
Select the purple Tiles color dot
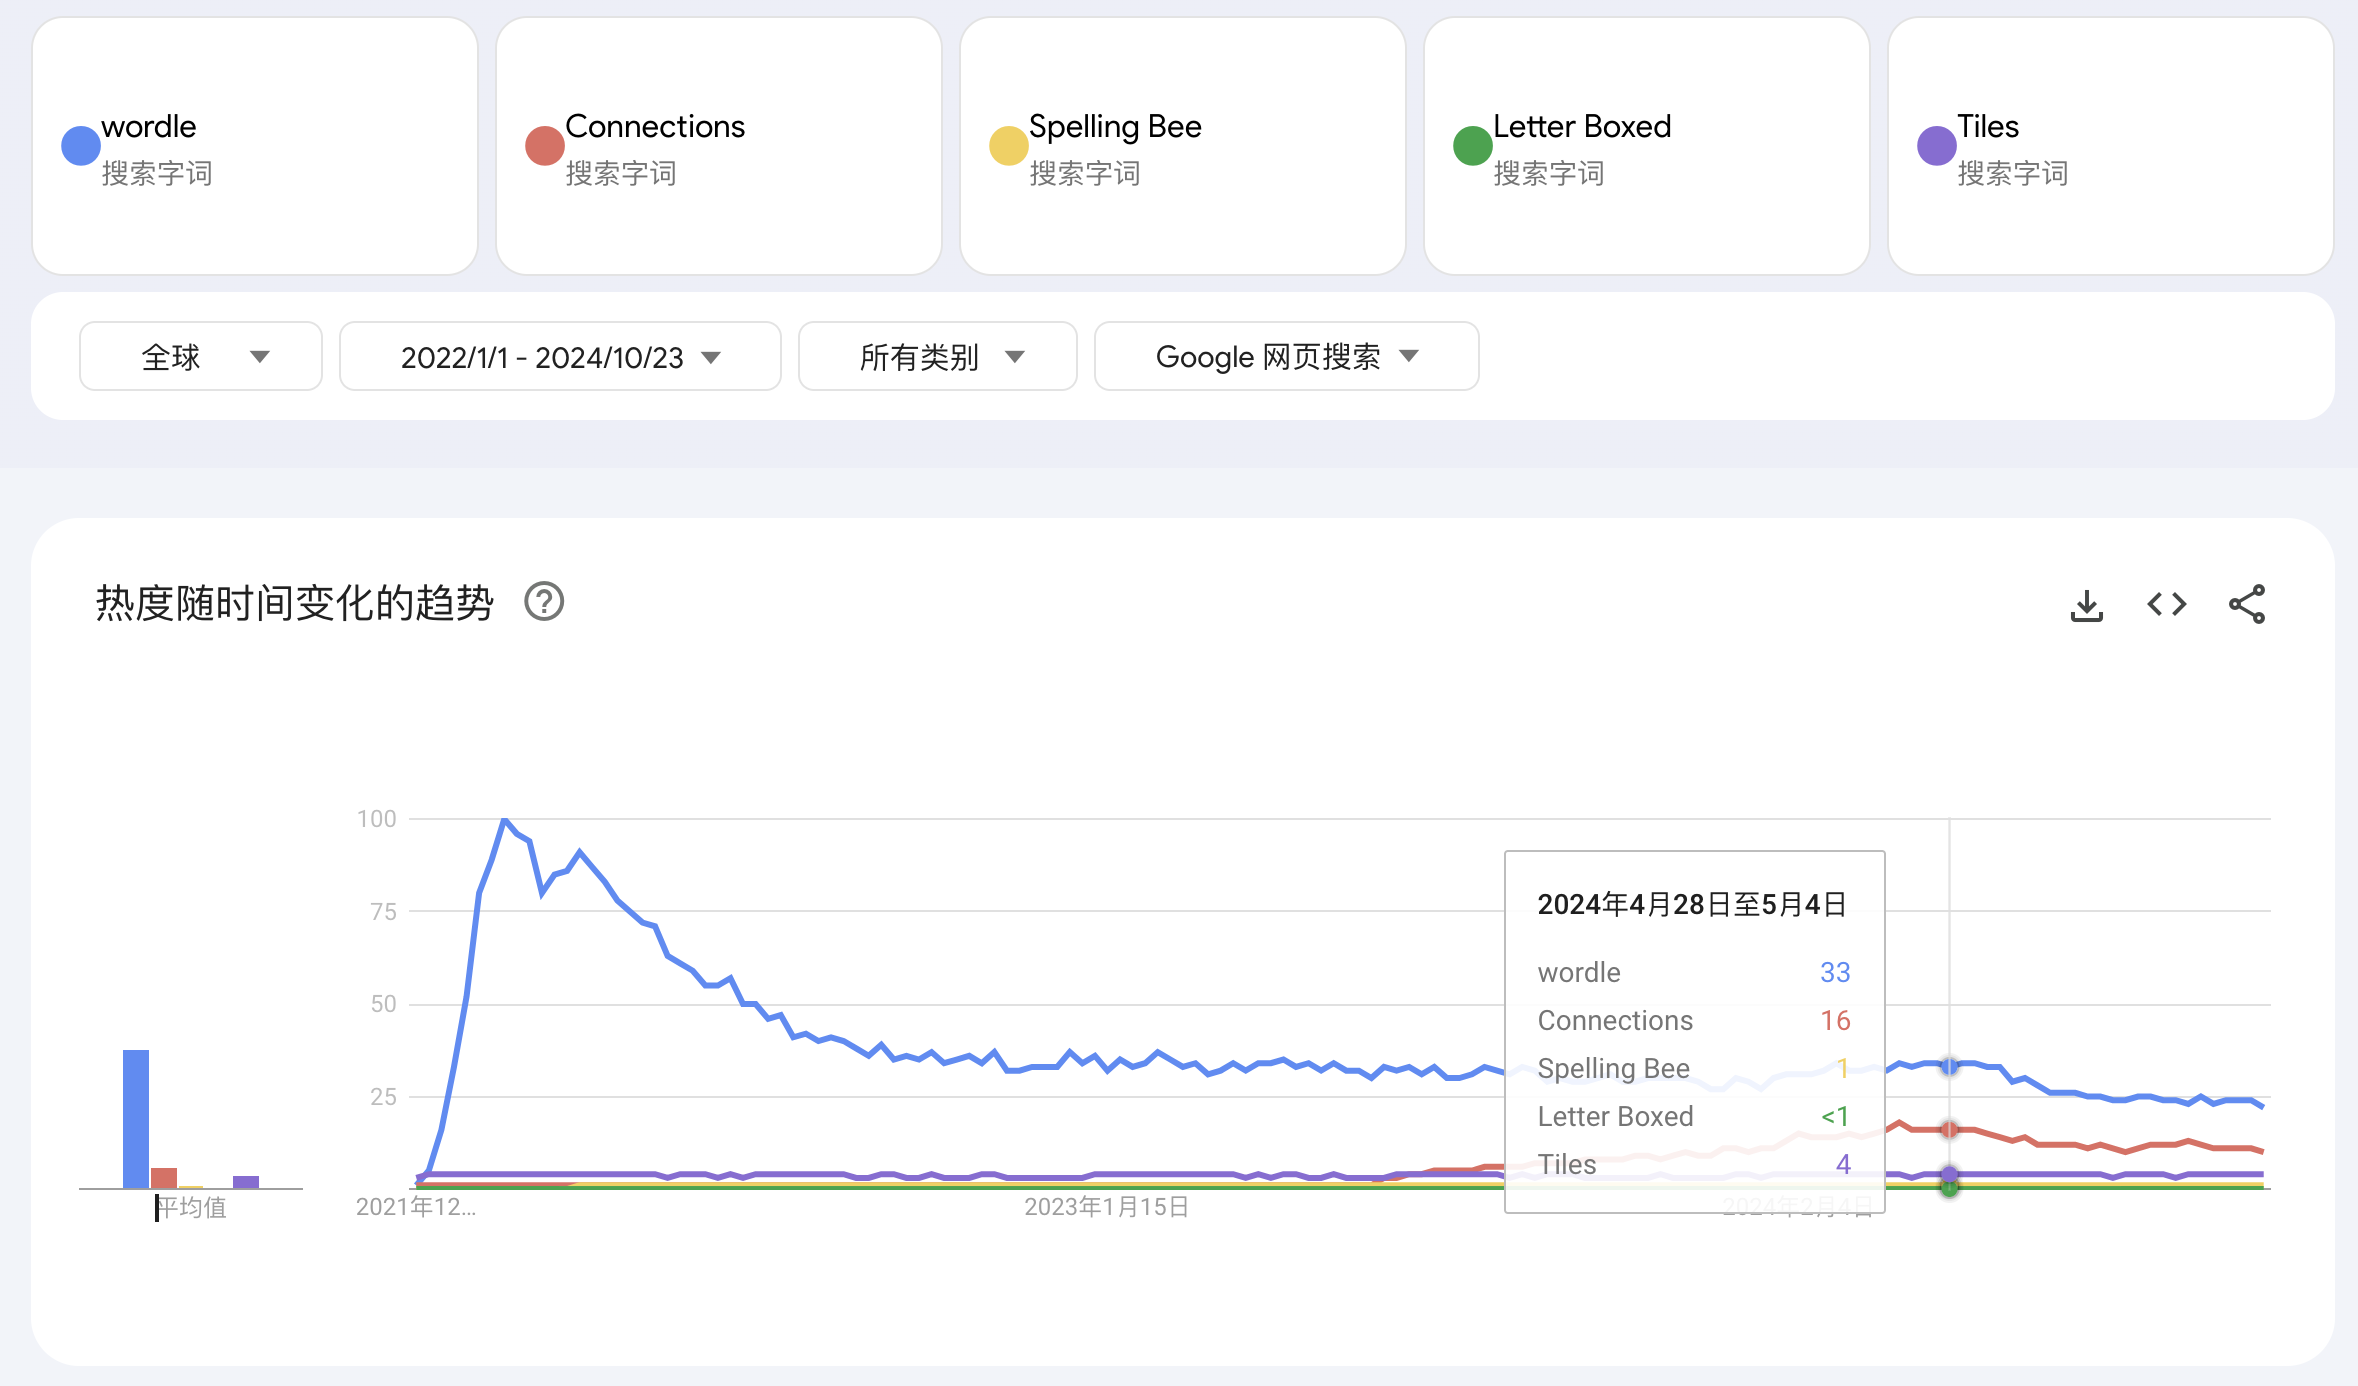(1937, 146)
